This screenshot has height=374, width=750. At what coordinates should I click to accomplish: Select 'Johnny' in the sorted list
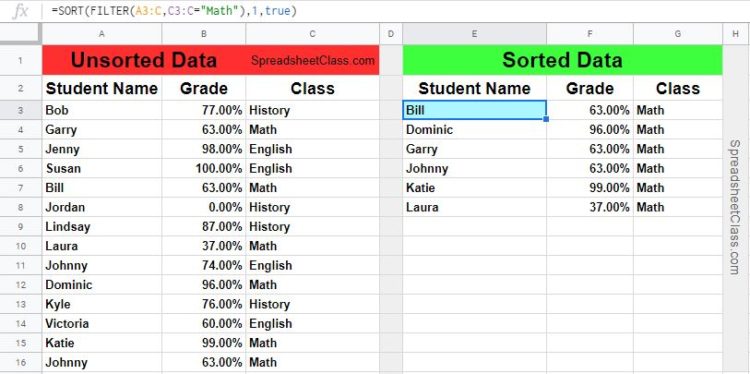[474, 168]
